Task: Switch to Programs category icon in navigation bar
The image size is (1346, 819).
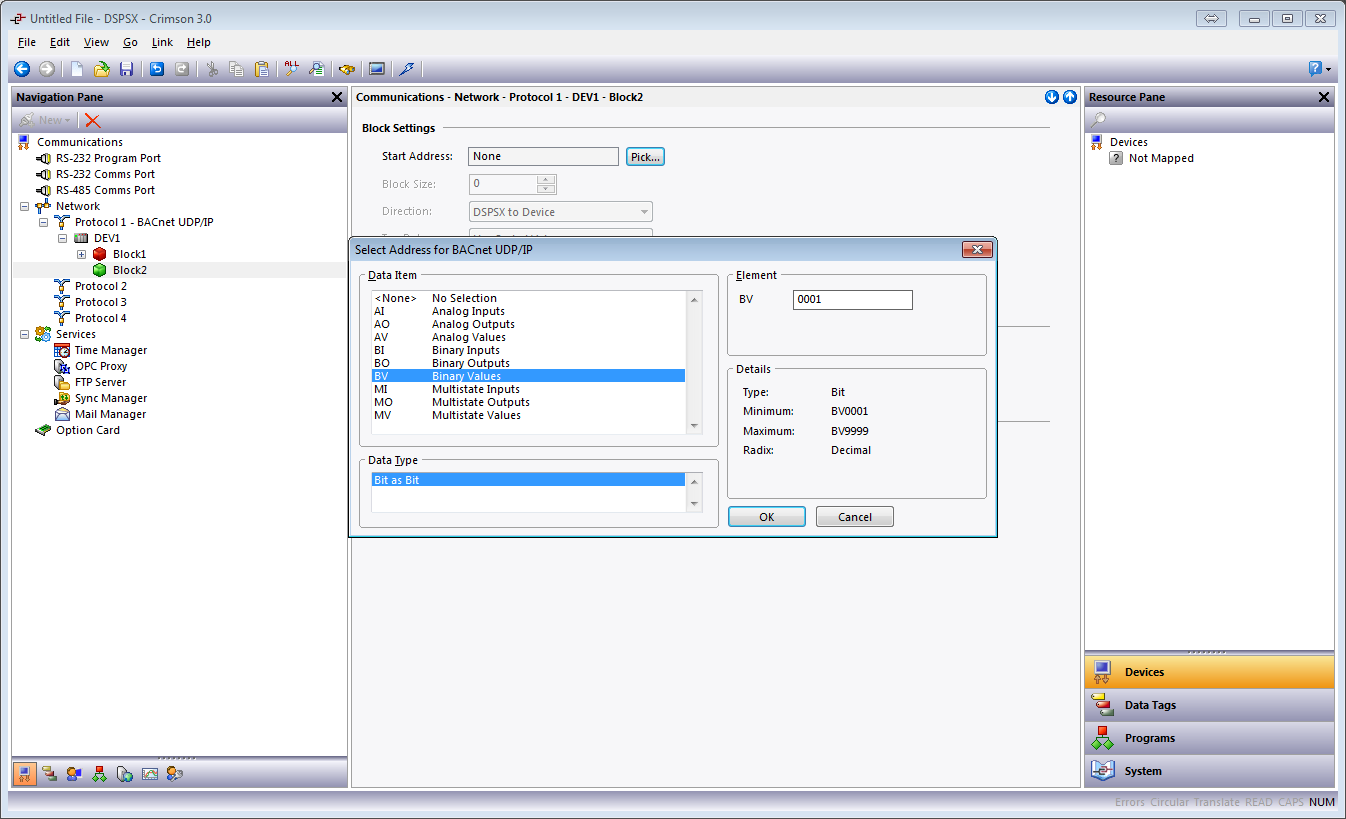Action: [99, 773]
